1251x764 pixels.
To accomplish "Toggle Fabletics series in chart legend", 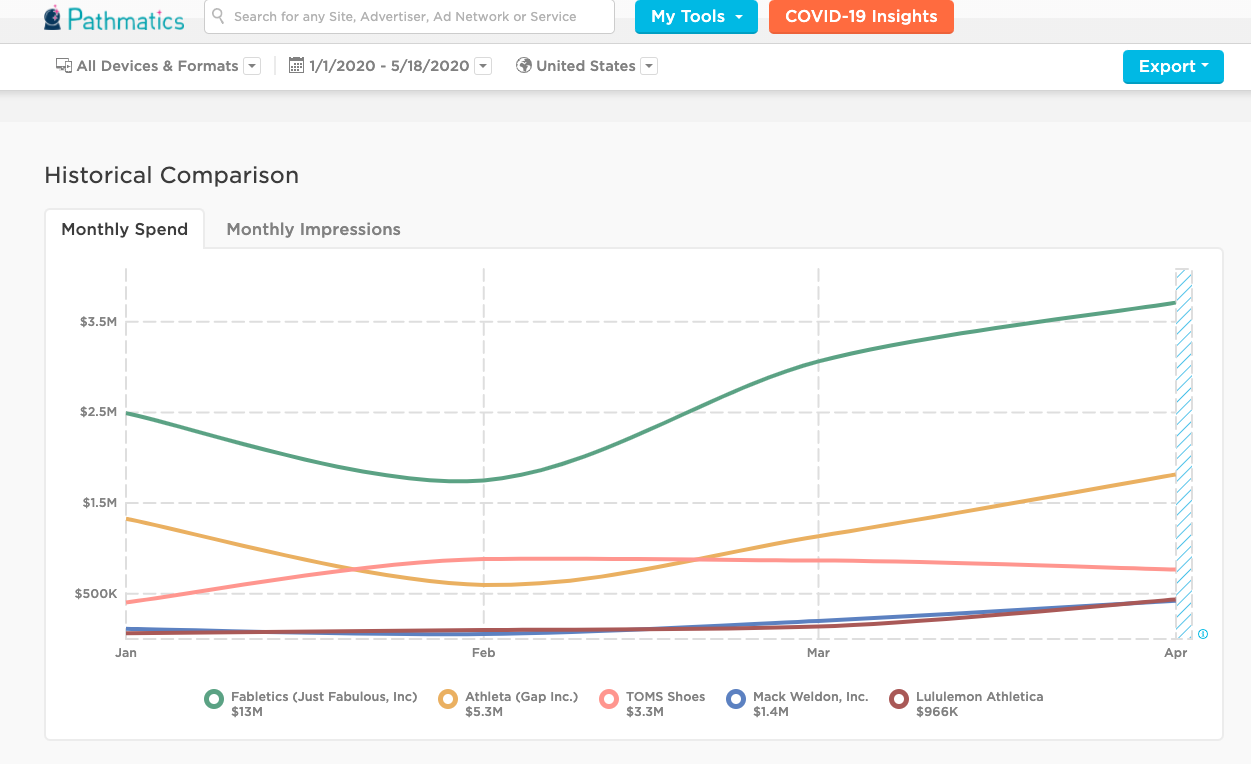I will [214, 700].
